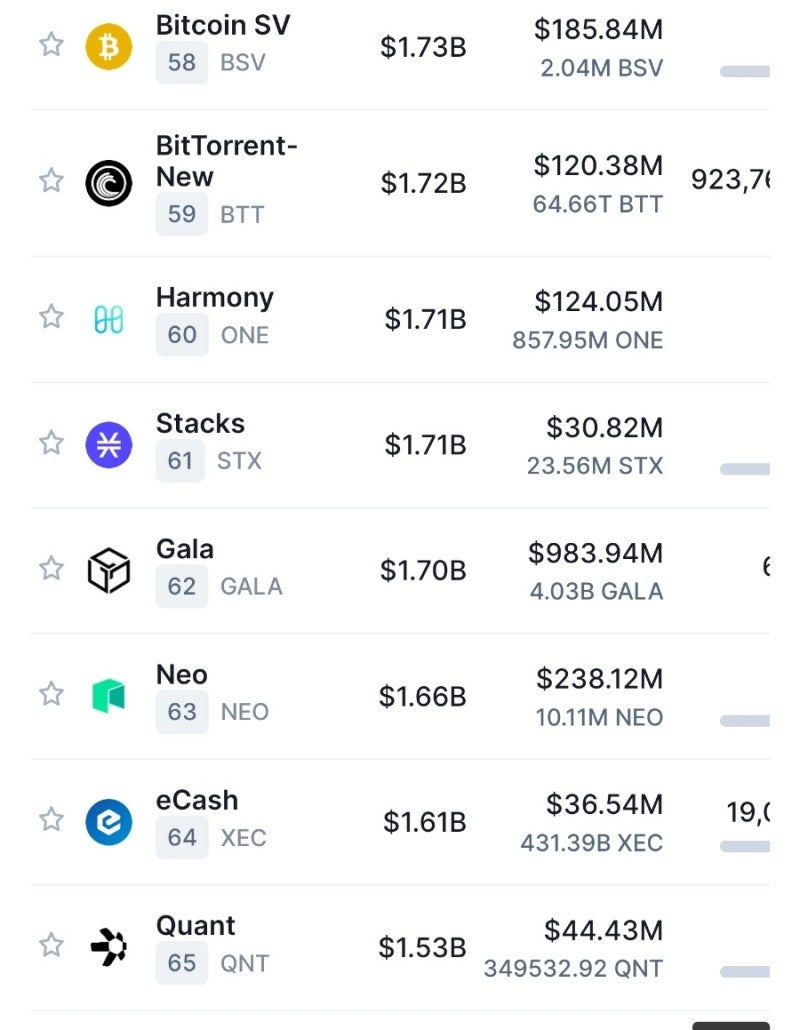Click the Neo green logo
The width and height of the screenshot is (800, 1030).
click(108, 695)
